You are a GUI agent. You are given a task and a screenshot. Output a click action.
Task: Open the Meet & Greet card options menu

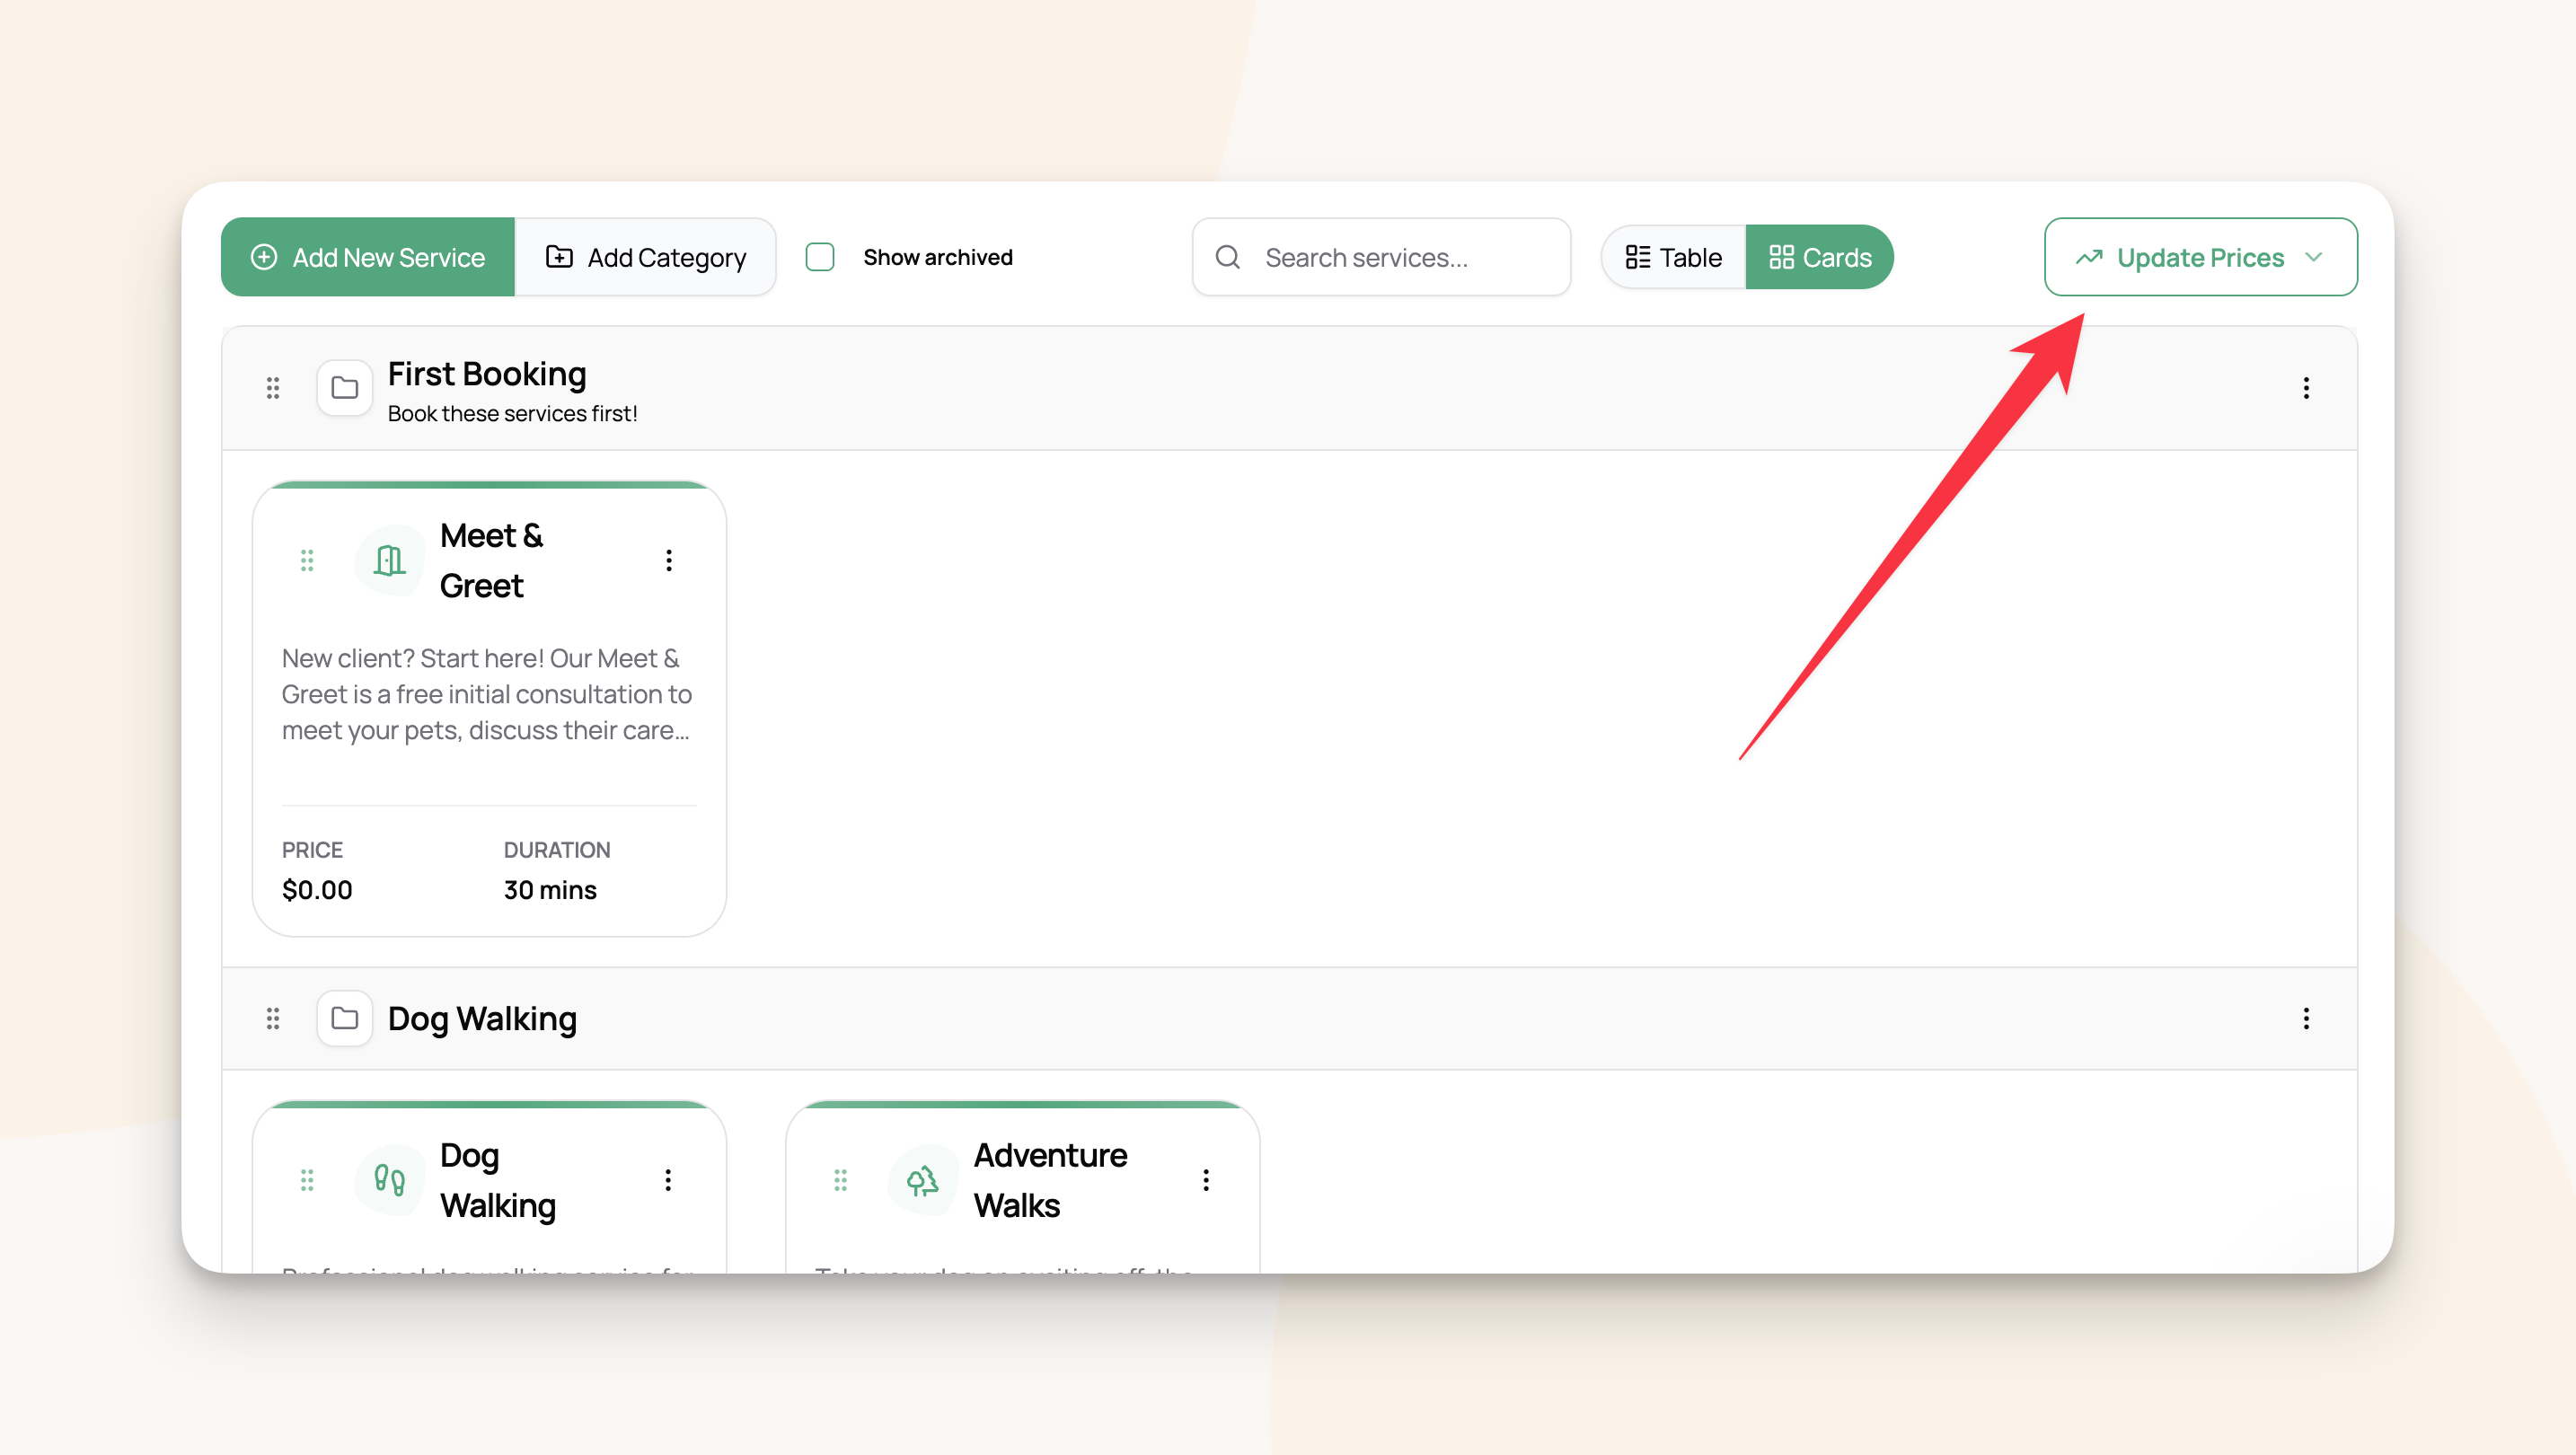pyautogui.click(x=669, y=560)
